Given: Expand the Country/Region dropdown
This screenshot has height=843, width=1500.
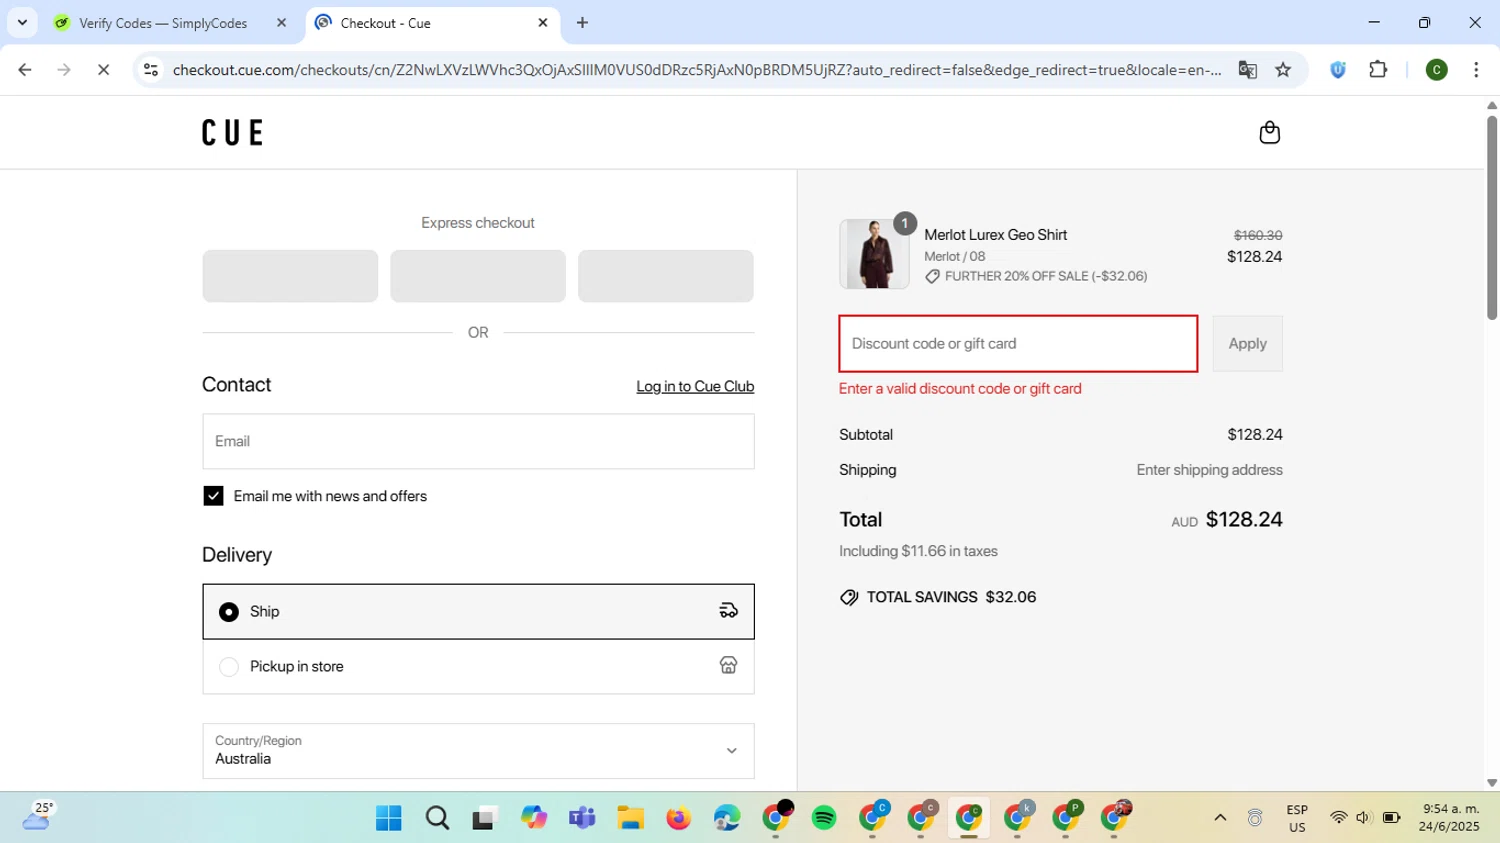Looking at the screenshot, I should [478, 751].
